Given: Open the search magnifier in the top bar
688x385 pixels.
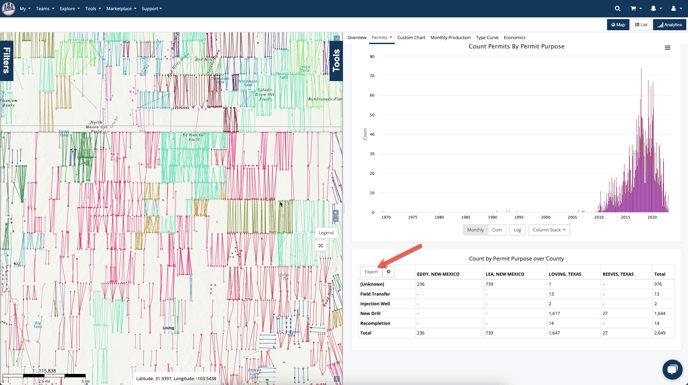Looking at the screenshot, I should click(x=617, y=8).
